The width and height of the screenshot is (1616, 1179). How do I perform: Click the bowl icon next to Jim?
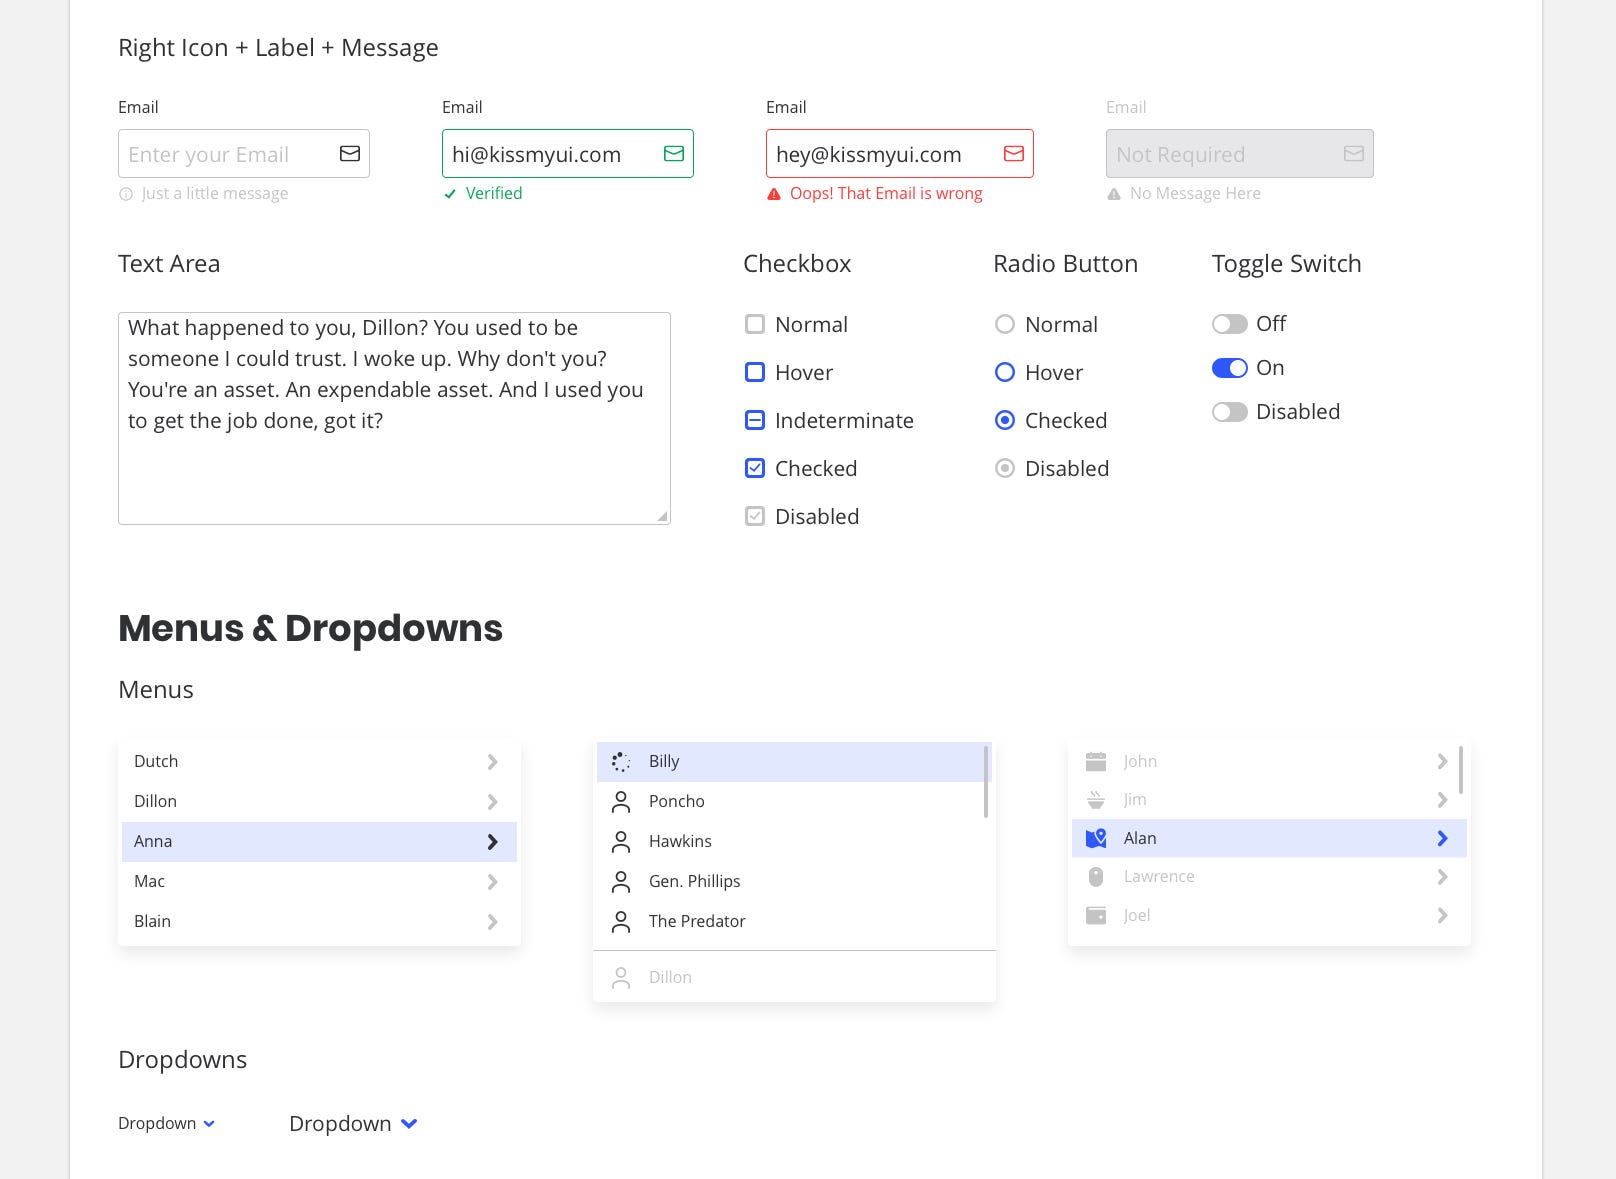click(1096, 800)
